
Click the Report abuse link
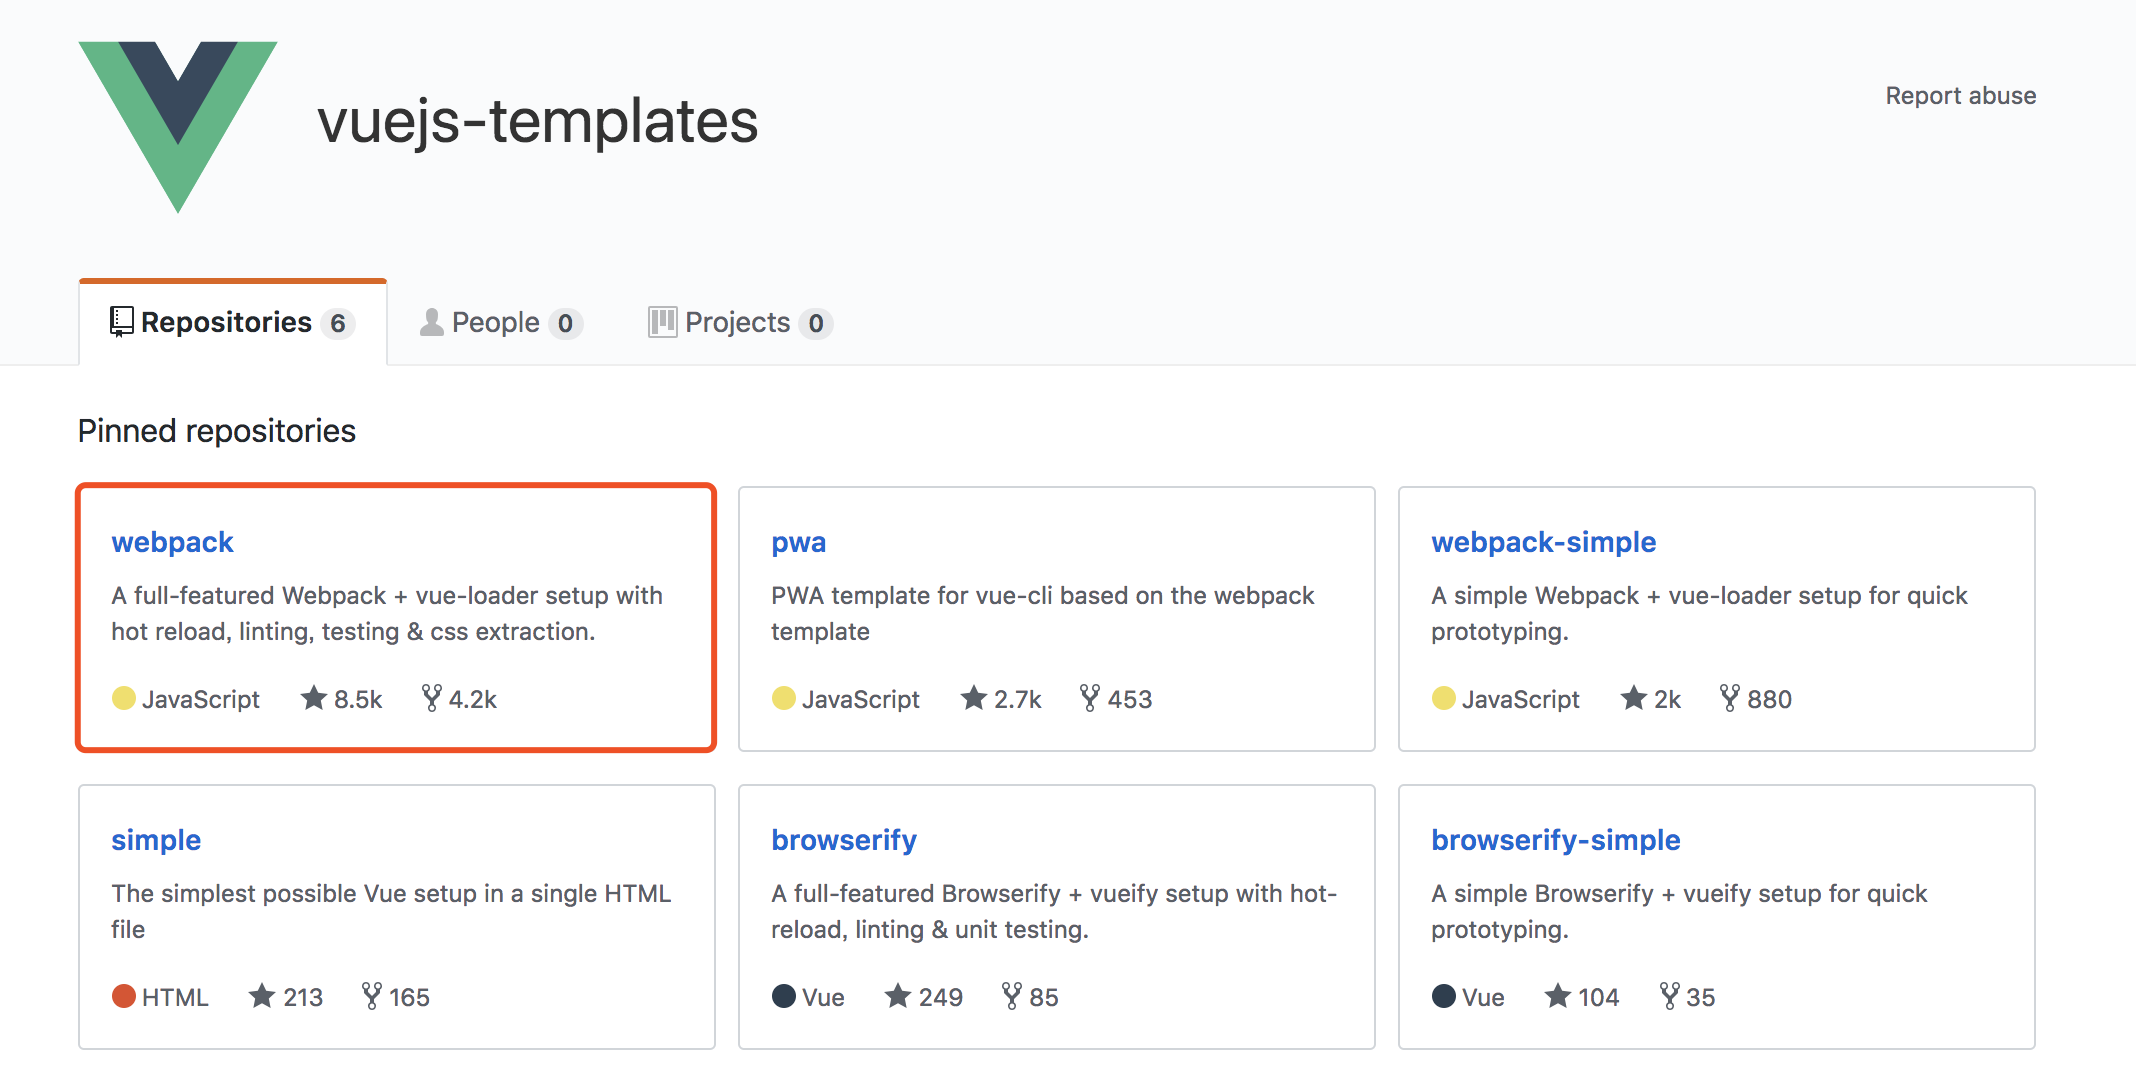coord(1960,96)
